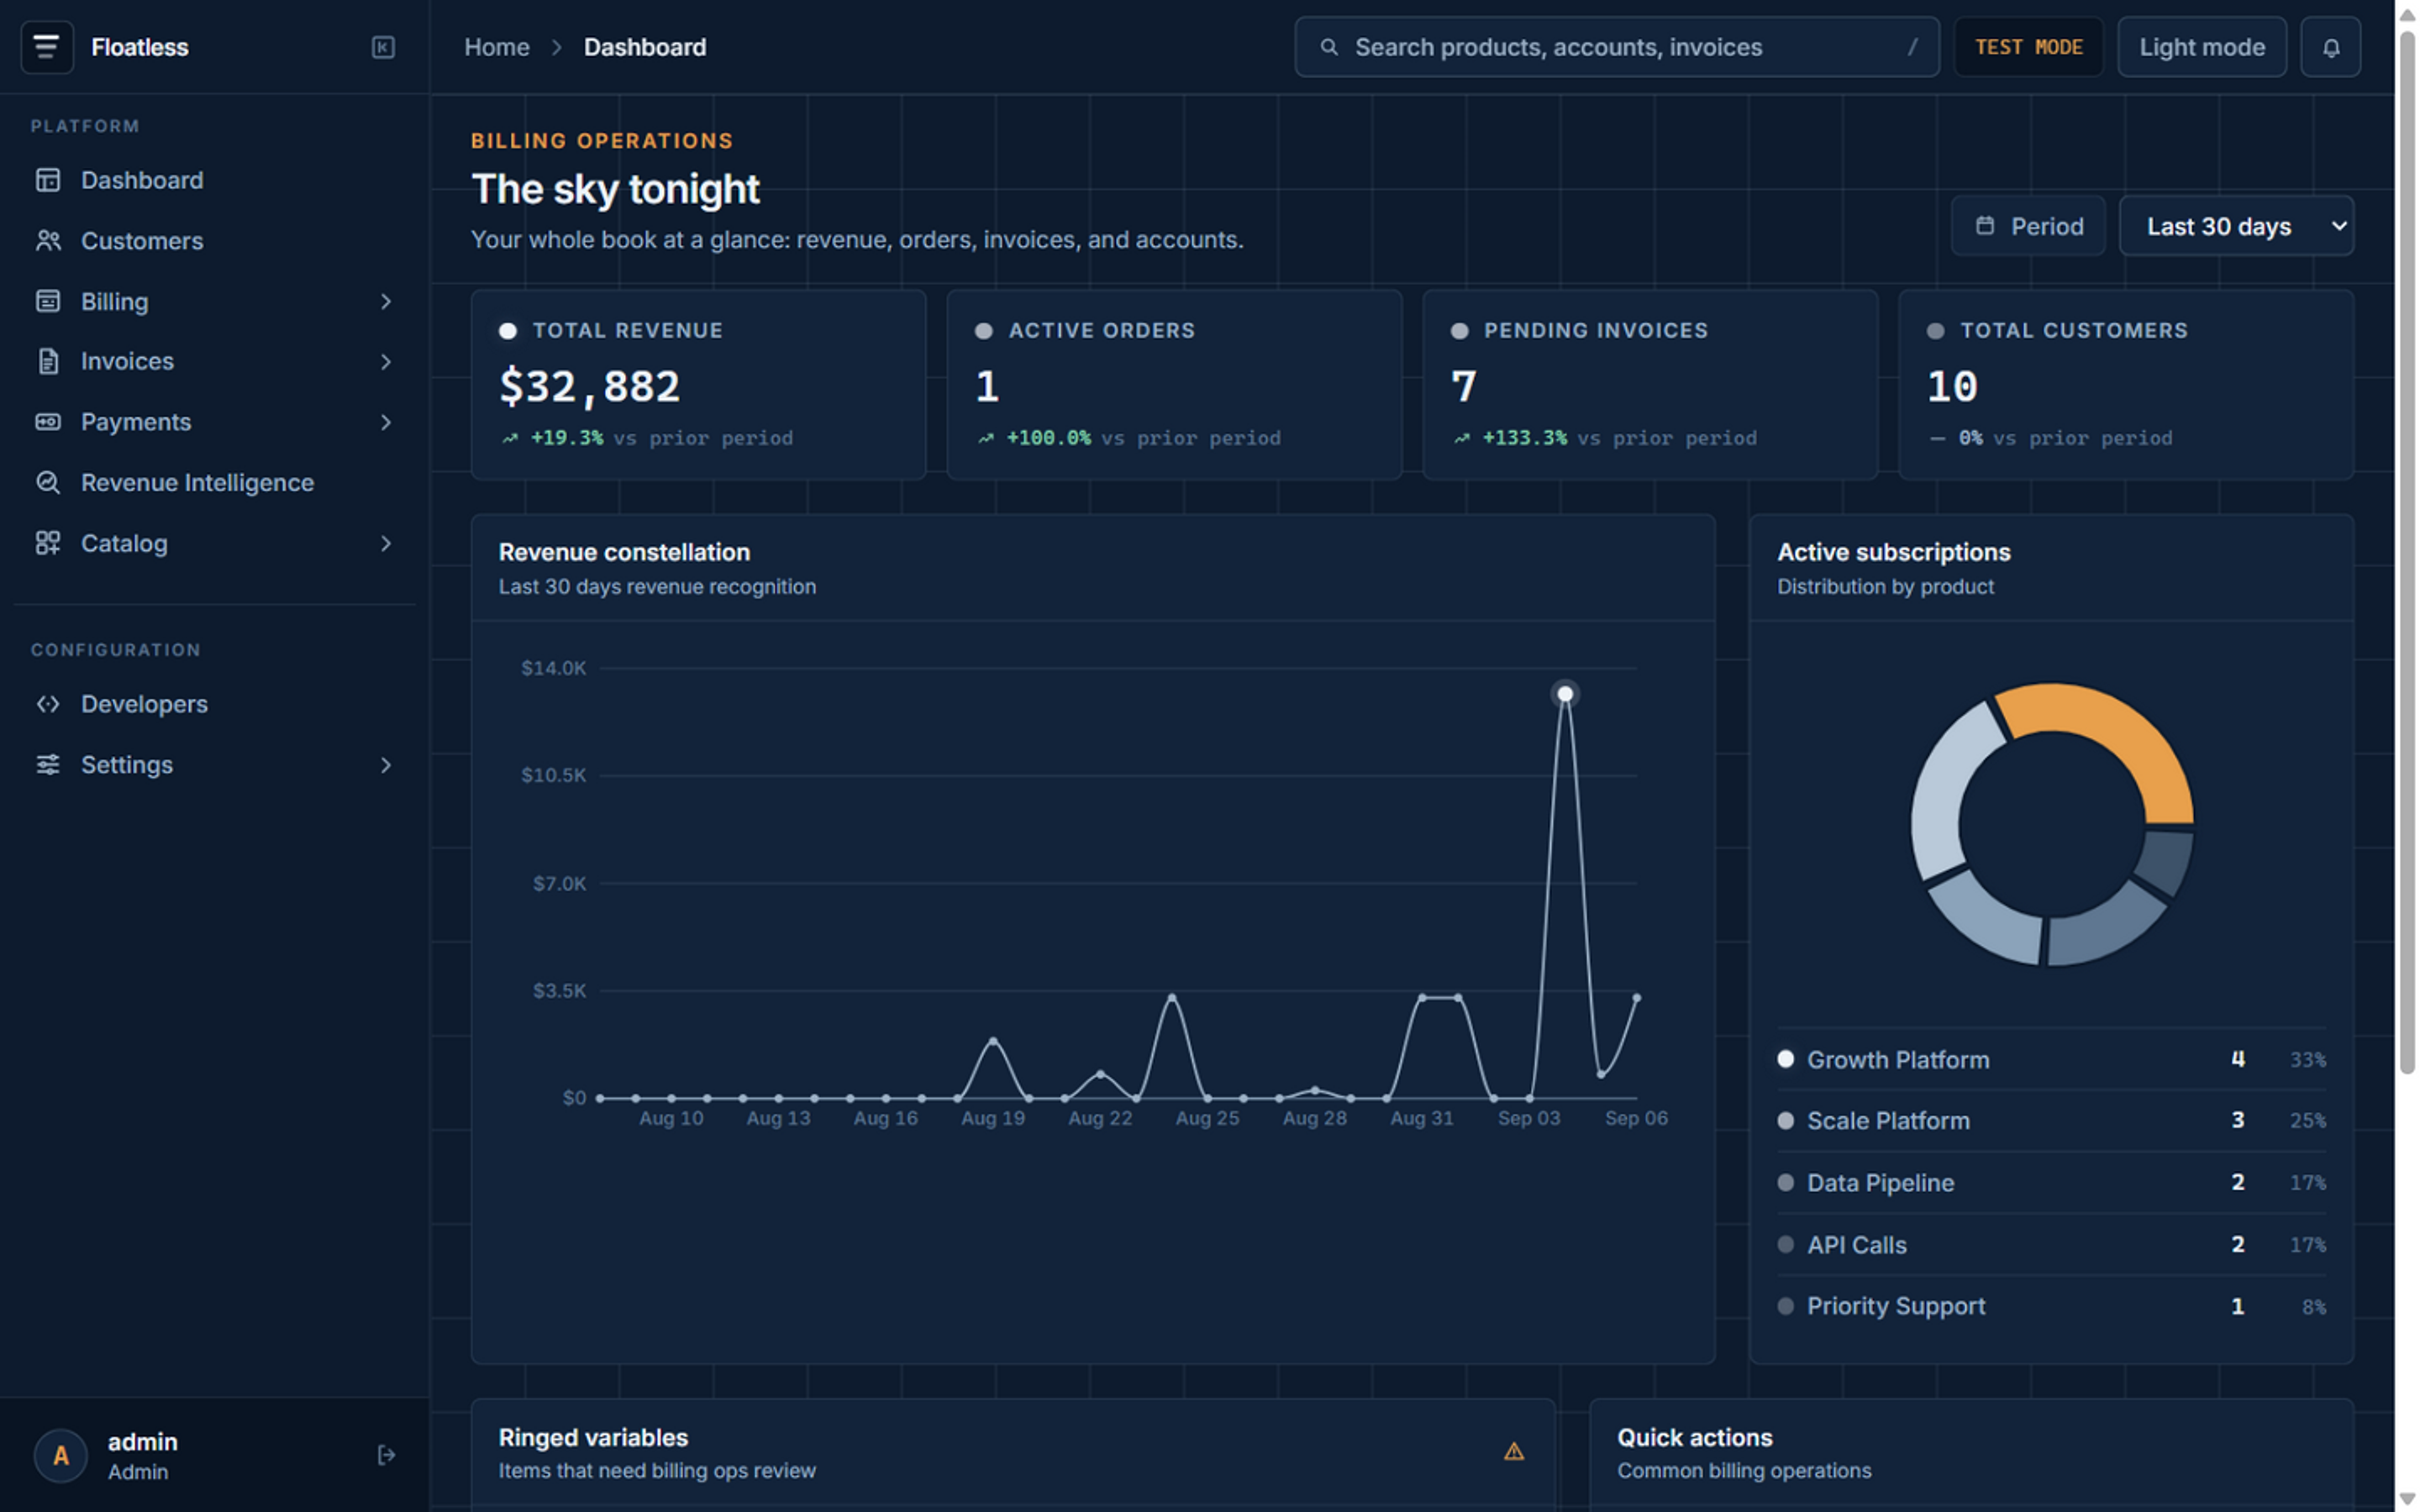Click the search magnifier icon
The height and width of the screenshot is (1512, 2420).
(x=1329, y=47)
